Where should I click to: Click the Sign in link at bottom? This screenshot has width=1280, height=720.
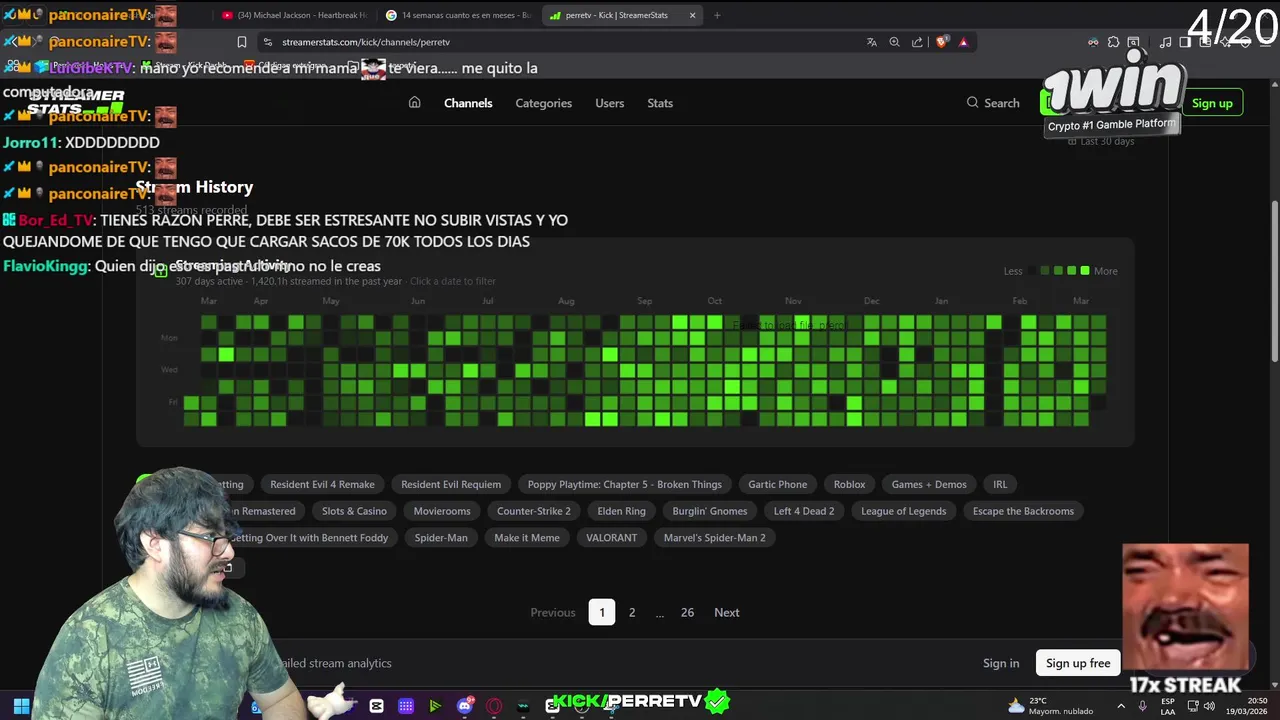click(x=1001, y=663)
